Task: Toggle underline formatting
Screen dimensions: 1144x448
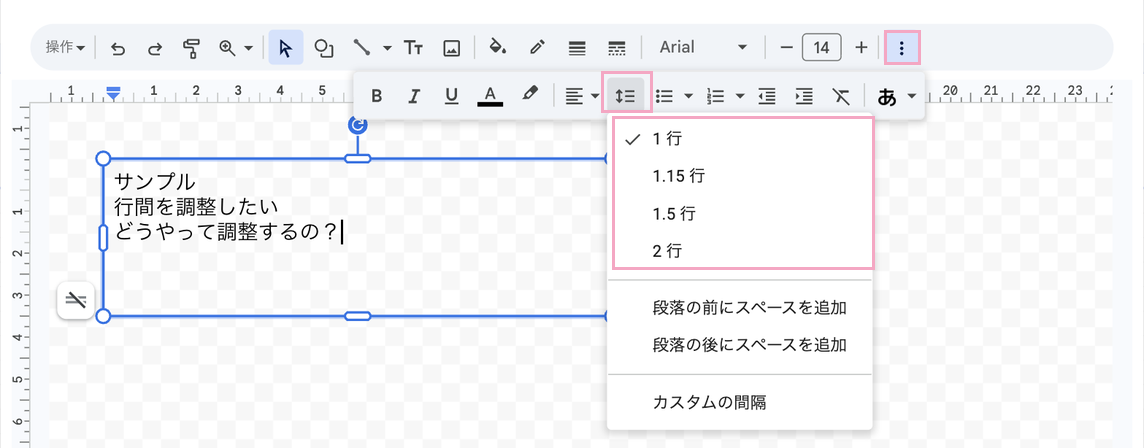Action: 452,96
